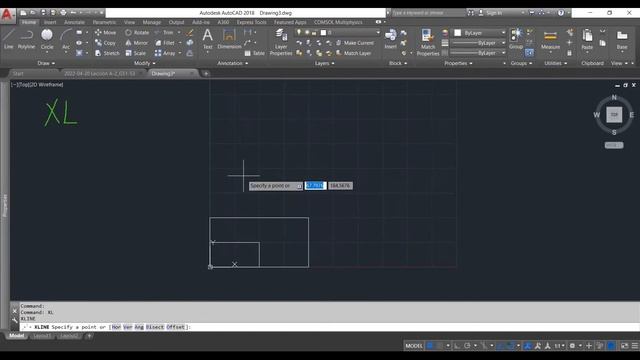640x360 pixels.
Task: Click the Erase icon in Modify panel
Action: [x=190, y=33]
